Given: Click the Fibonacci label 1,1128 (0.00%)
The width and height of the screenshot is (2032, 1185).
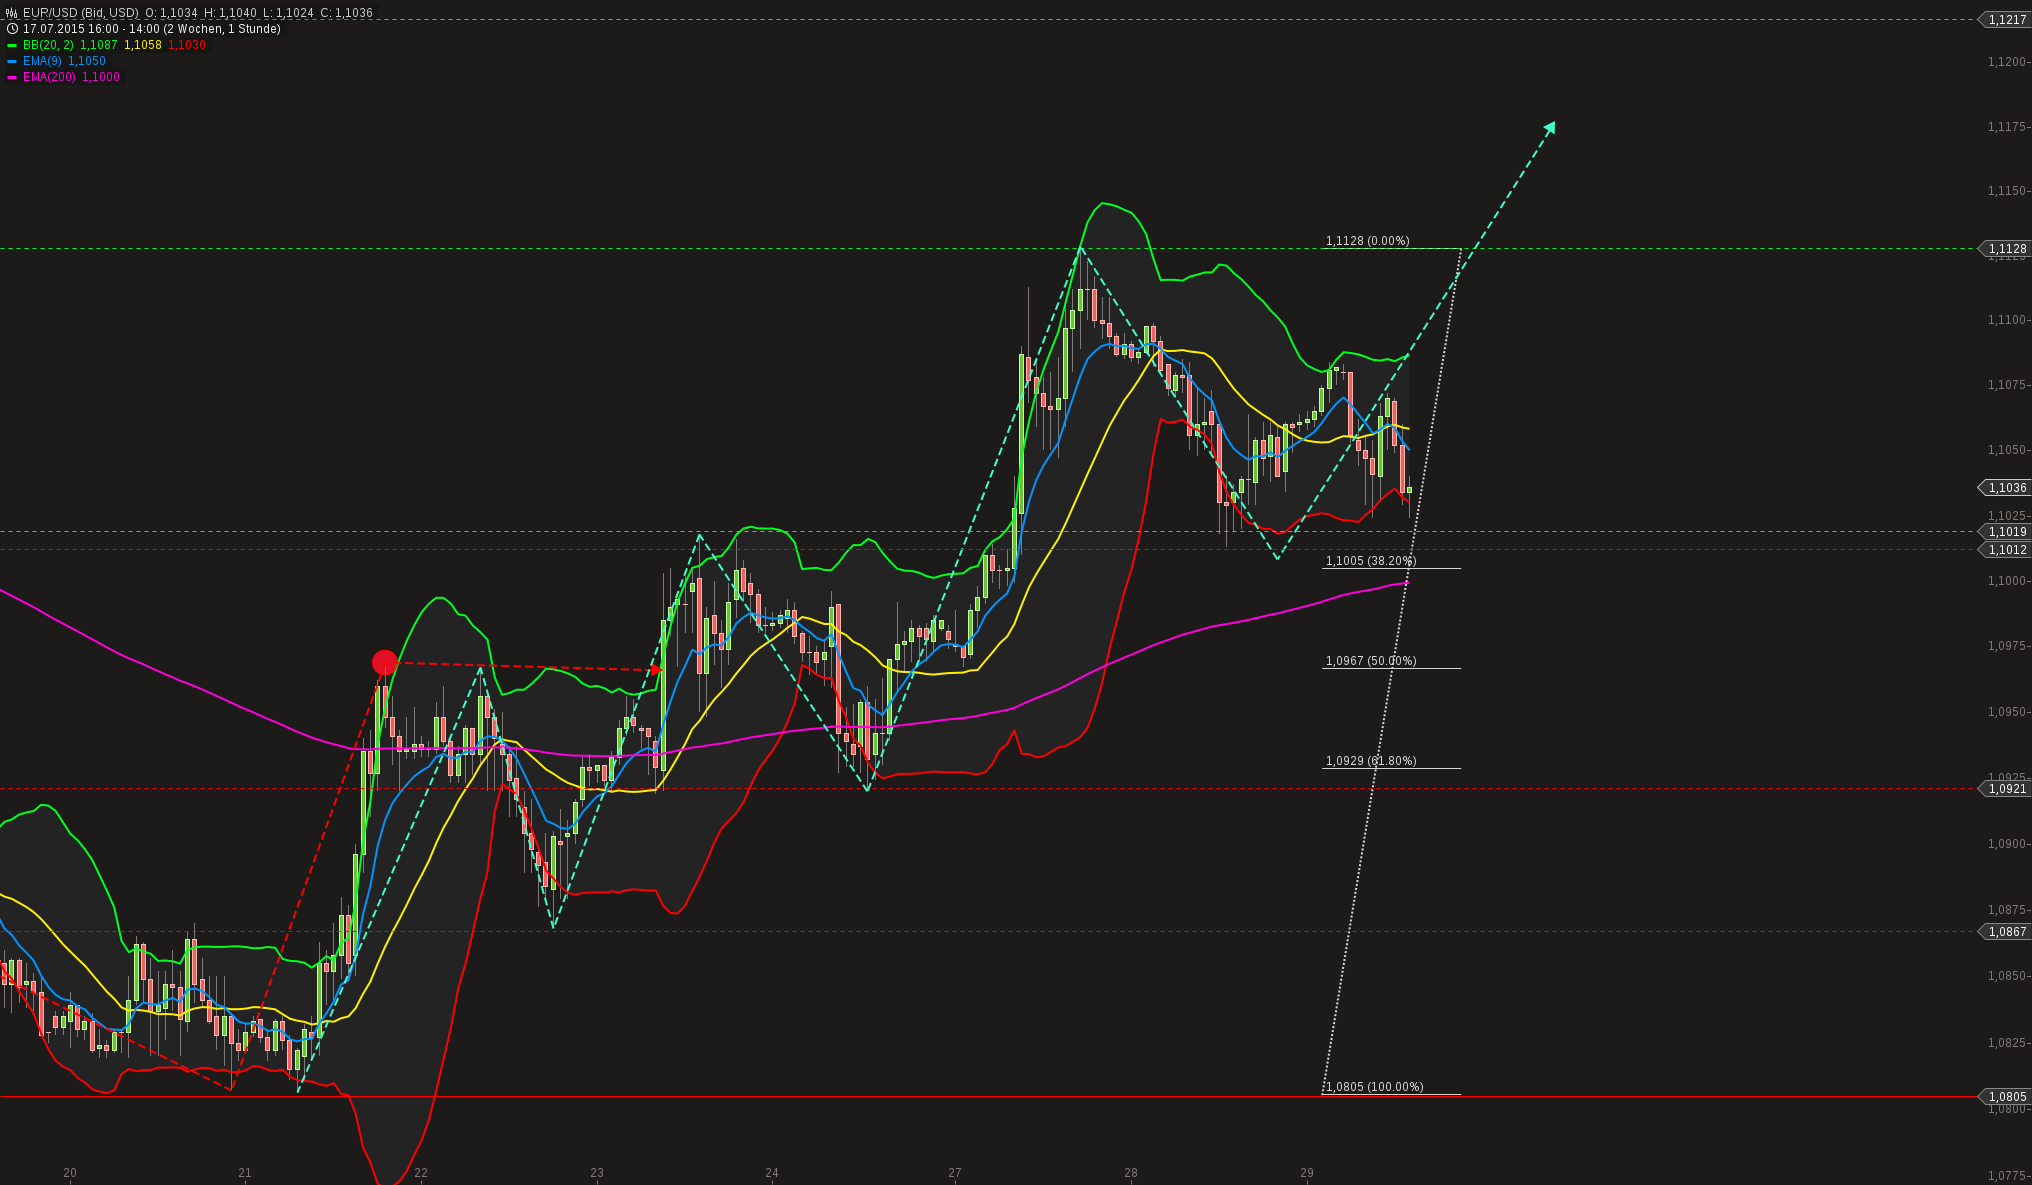Looking at the screenshot, I should (1367, 241).
